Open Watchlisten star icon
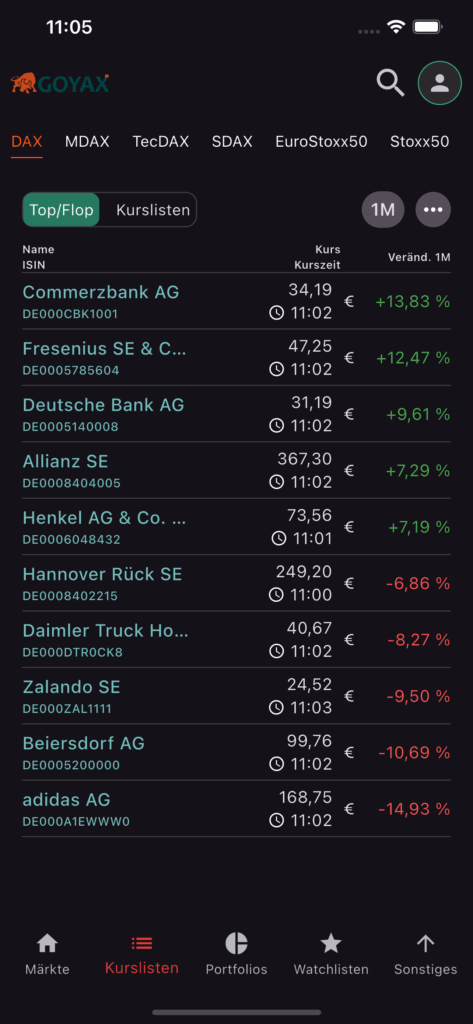473x1024 pixels. point(331,943)
